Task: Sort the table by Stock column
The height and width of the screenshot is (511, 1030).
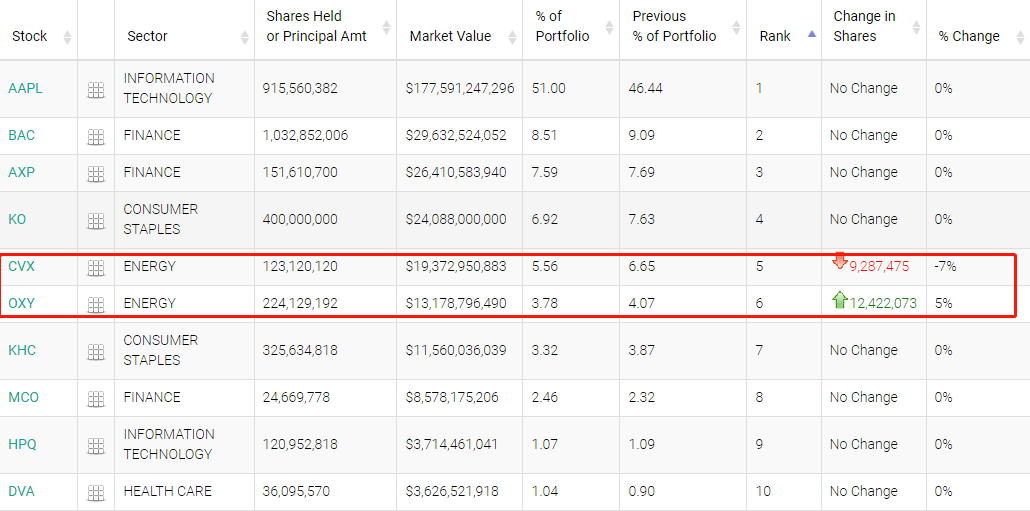Action: click(x=30, y=36)
